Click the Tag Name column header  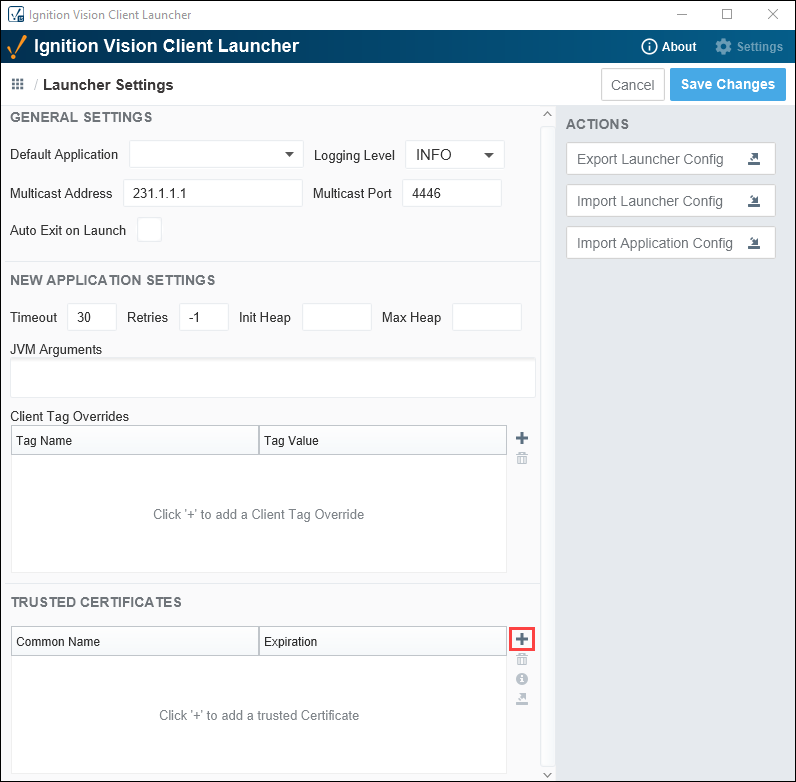(135, 440)
